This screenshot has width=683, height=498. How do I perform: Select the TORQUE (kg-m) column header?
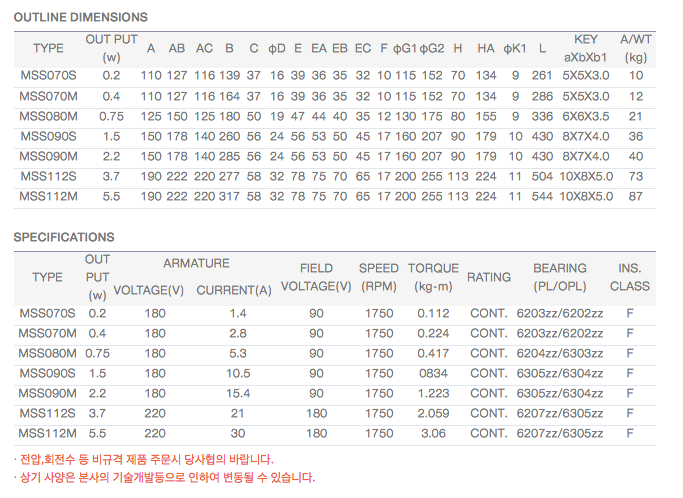(433, 277)
